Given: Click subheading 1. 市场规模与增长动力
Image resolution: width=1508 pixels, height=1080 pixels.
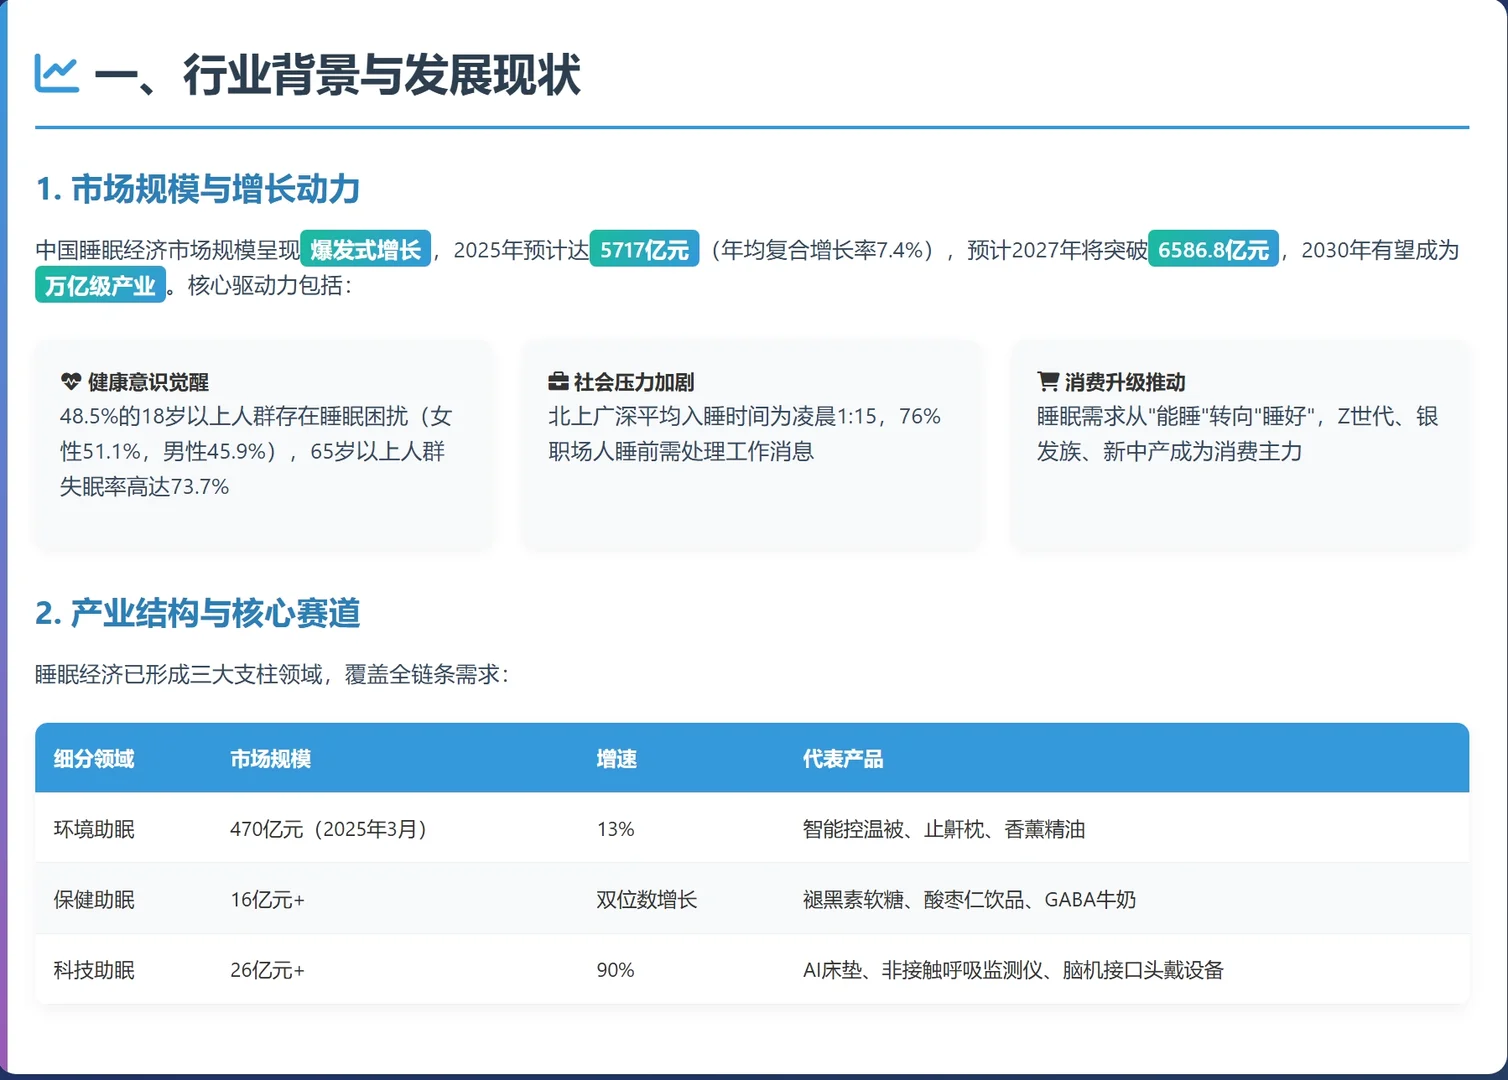Looking at the screenshot, I should pos(197,189).
